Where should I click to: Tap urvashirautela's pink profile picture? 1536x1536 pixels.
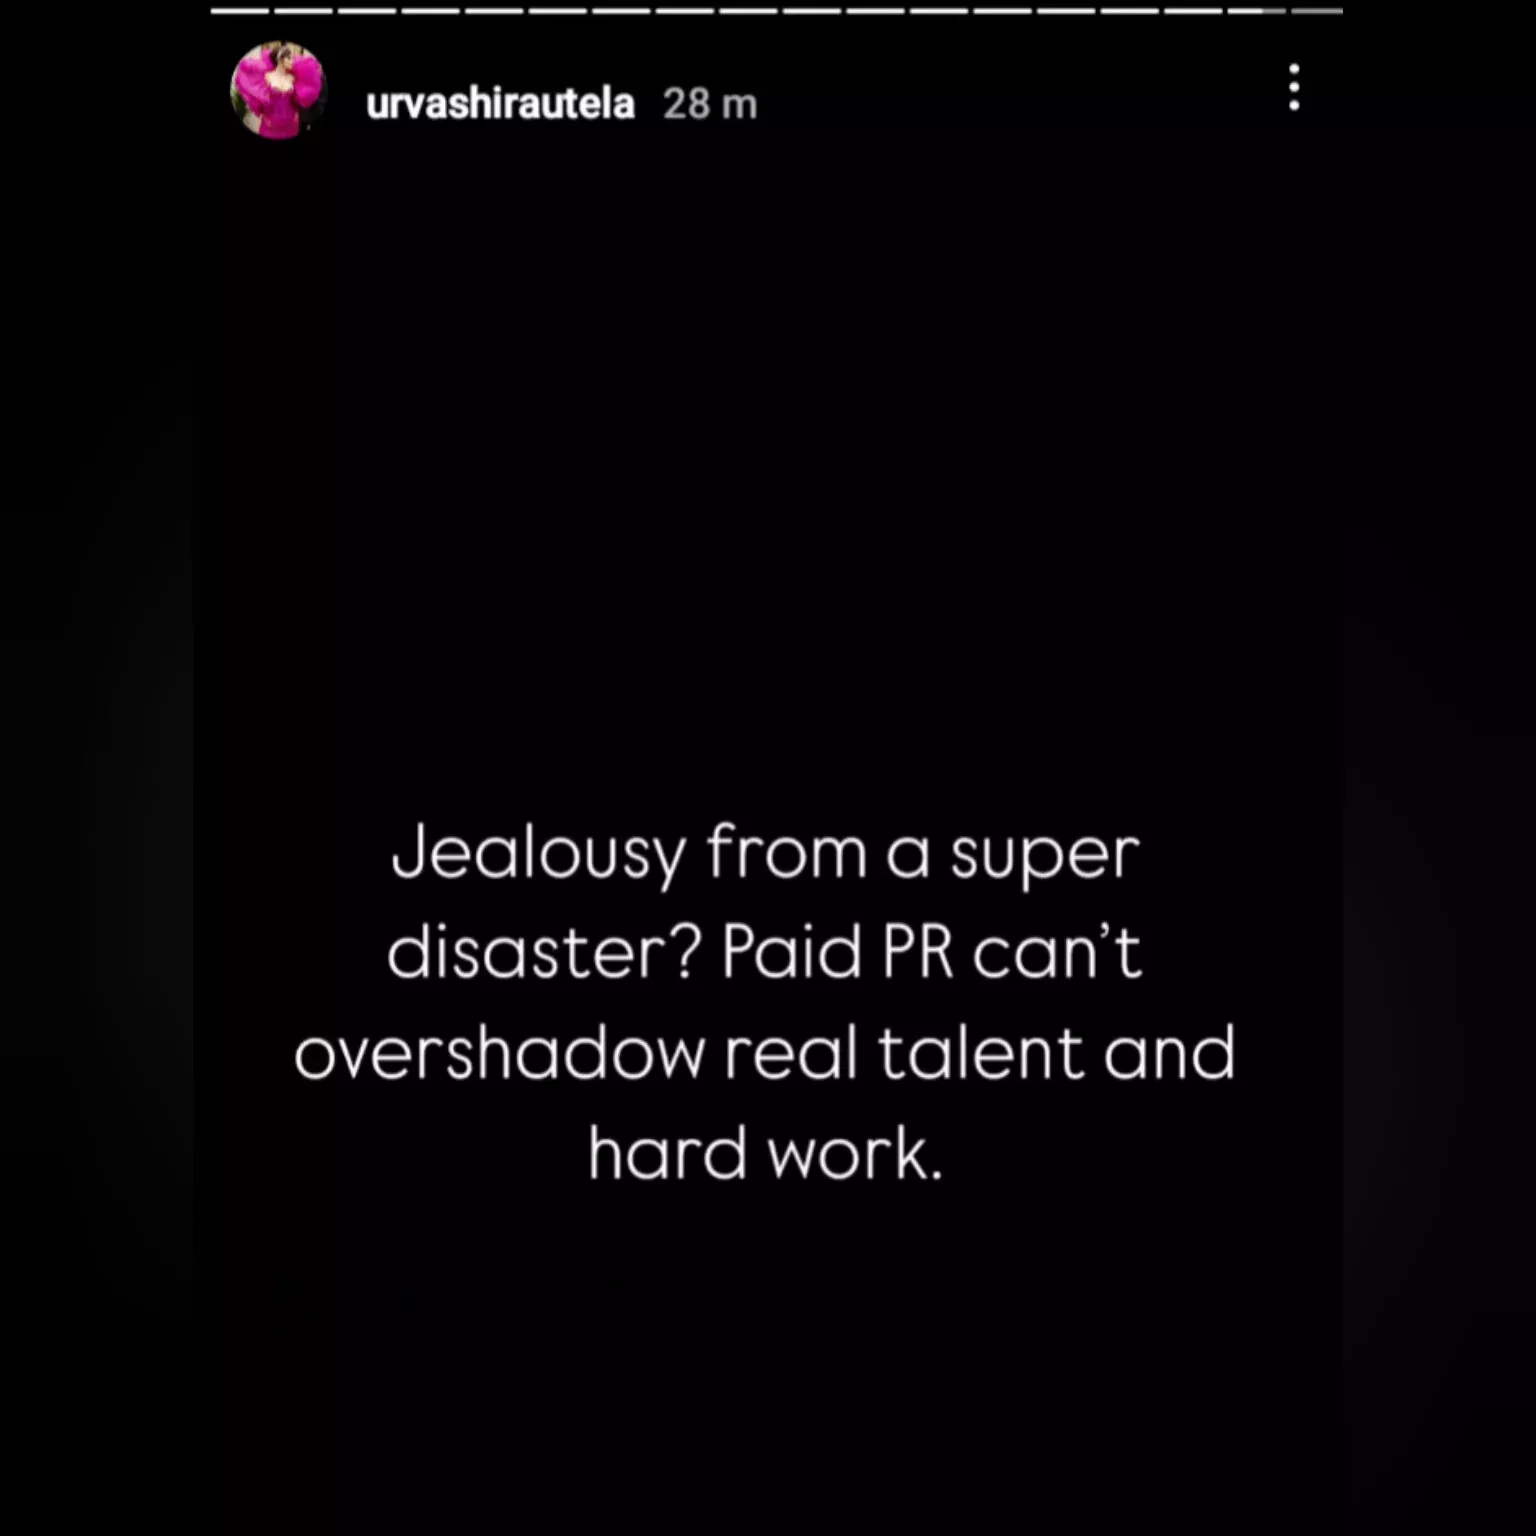point(279,90)
